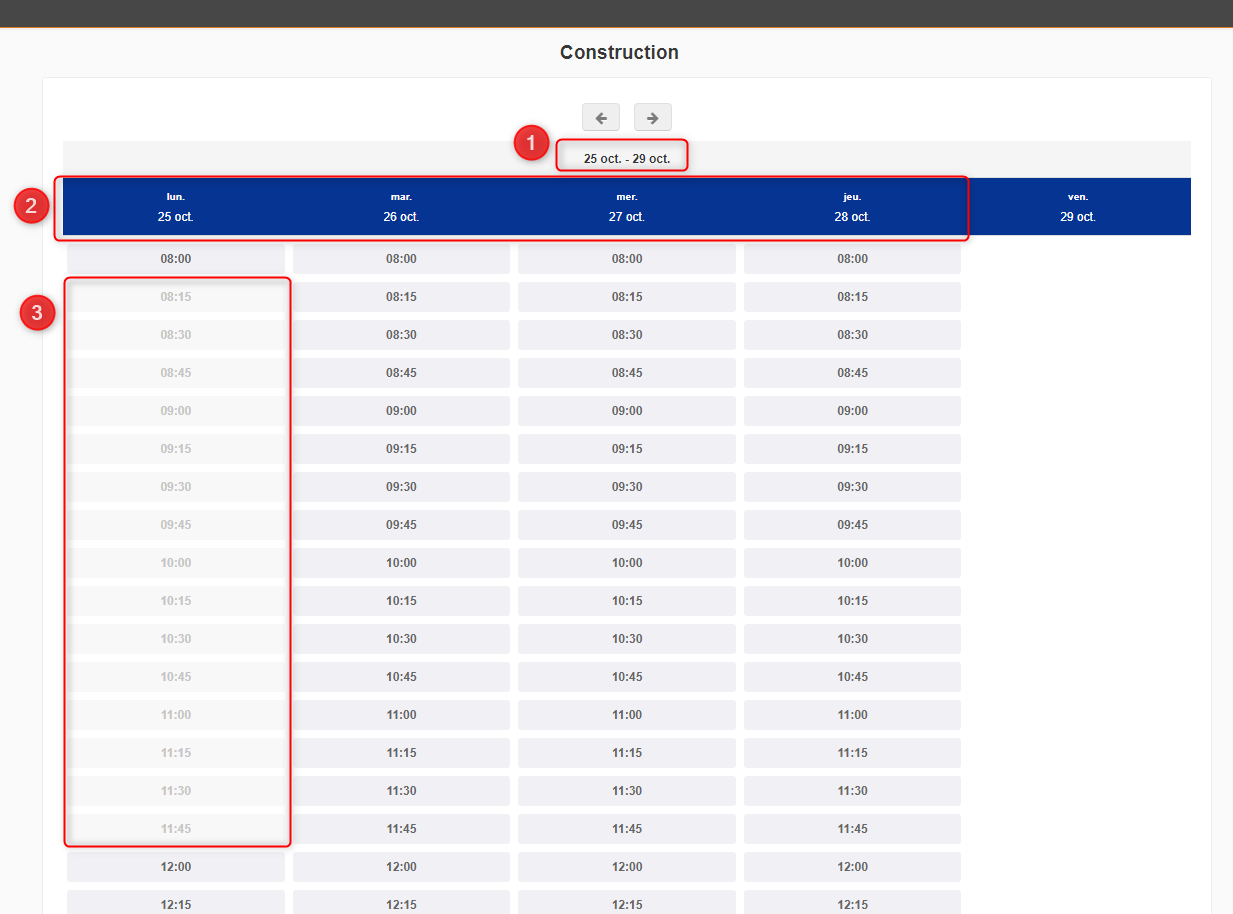Select the lundi 25 oct. column header
Viewport: 1233px width, 914px height.
[176, 207]
